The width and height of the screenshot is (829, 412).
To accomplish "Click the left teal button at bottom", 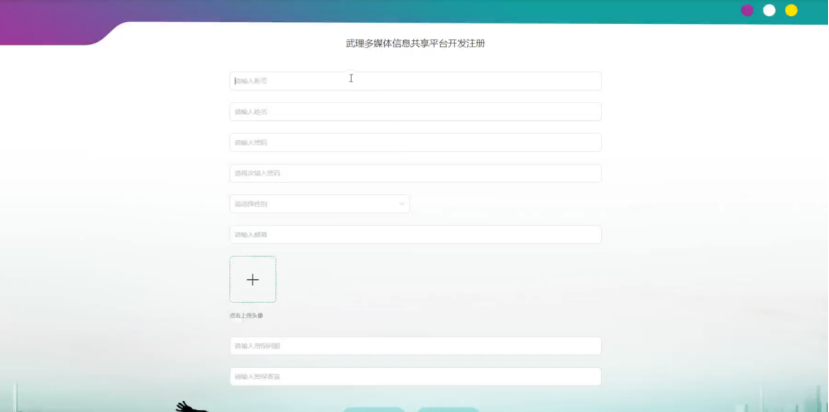I will click(374, 409).
